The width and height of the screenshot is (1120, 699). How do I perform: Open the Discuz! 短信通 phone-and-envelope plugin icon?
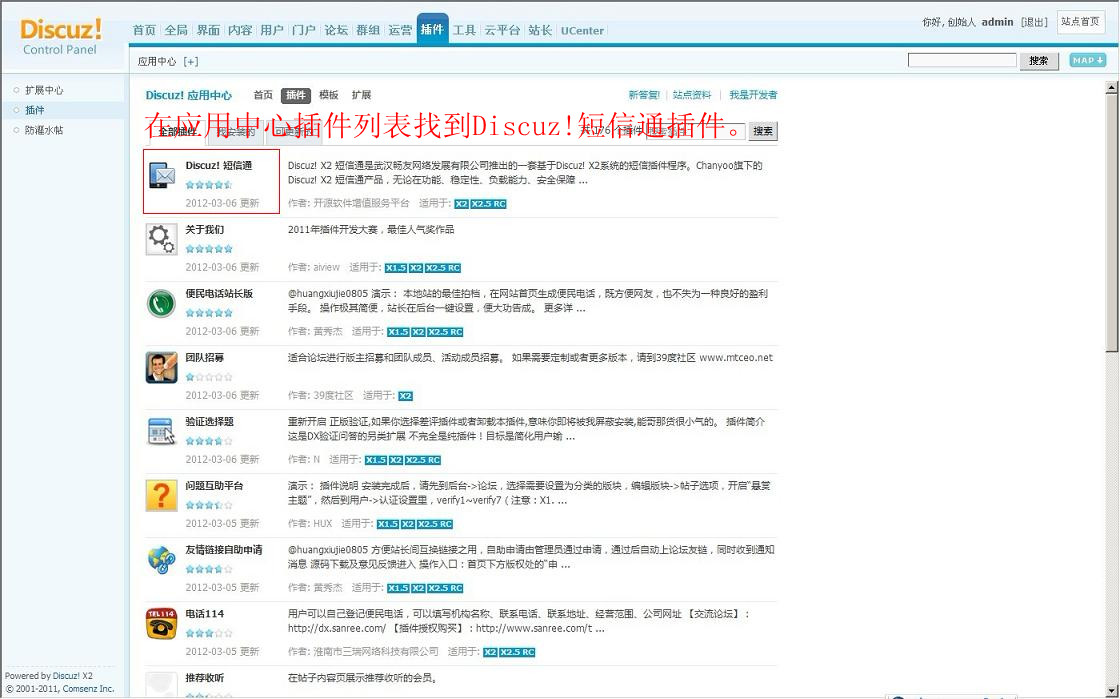pyautogui.click(x=161, y=176)
